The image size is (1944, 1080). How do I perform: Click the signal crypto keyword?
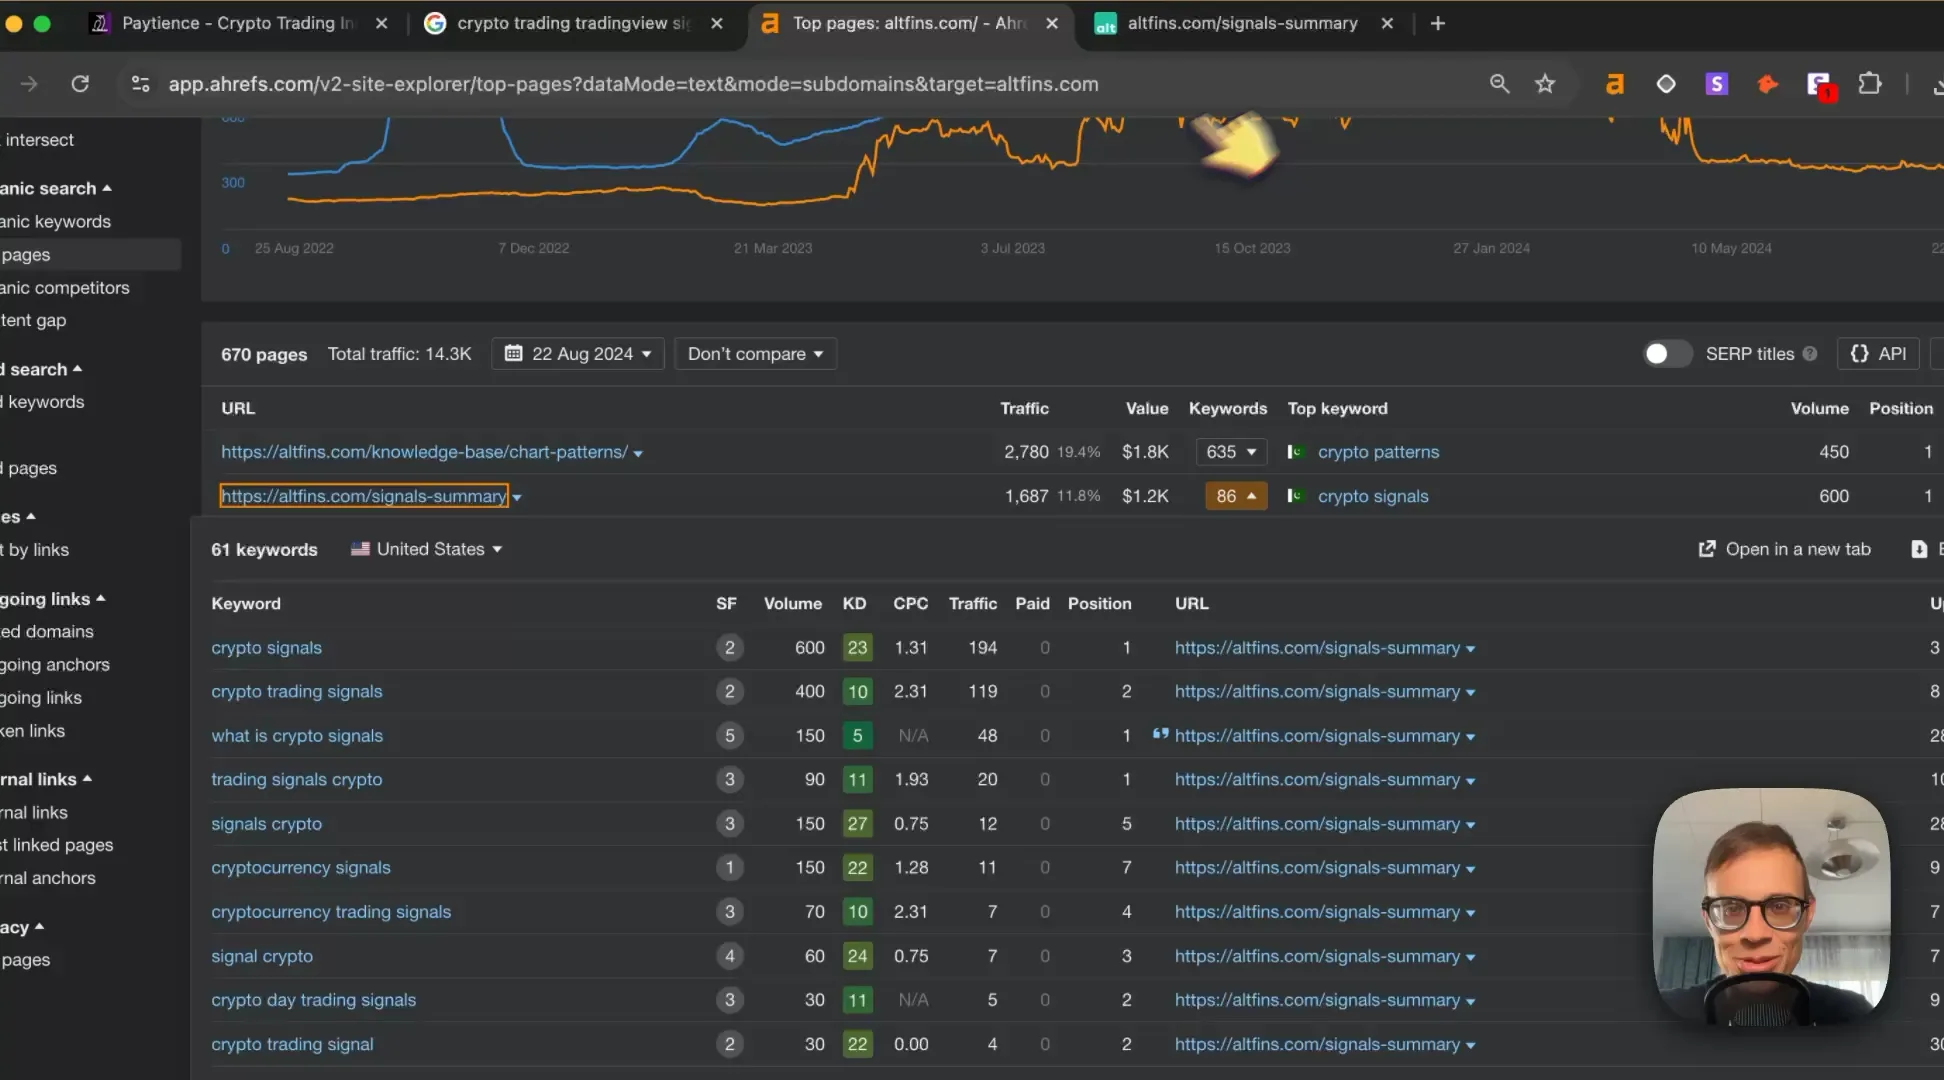coord(262,956)
